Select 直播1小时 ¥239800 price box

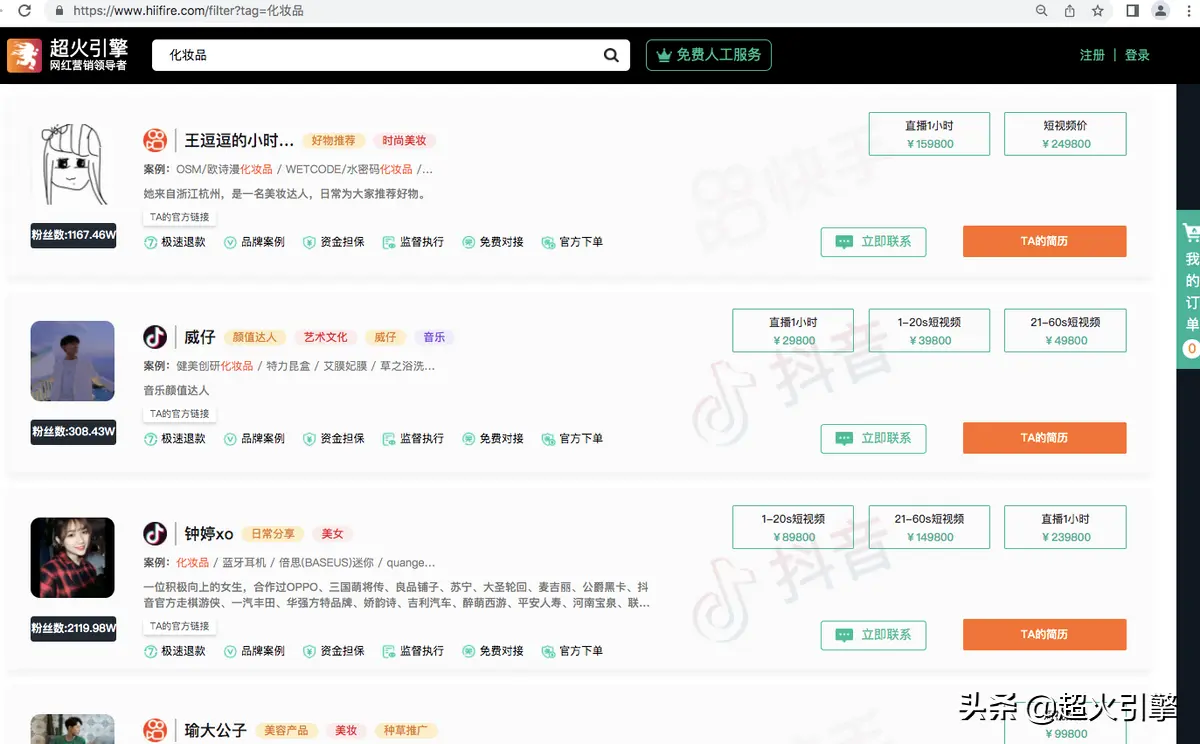coord(1065,527)
